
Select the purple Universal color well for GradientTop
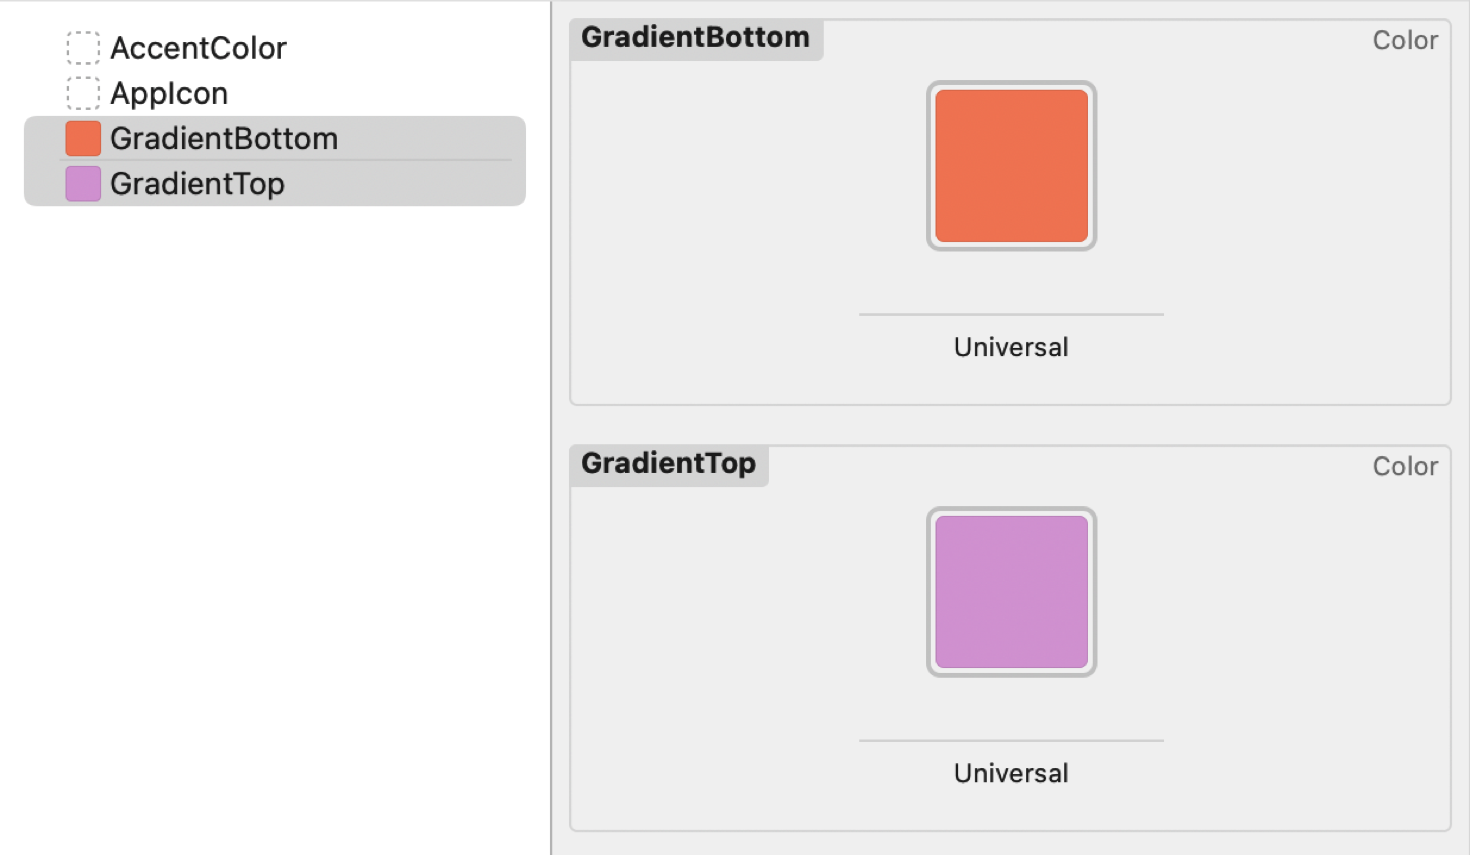point(1010,592)
